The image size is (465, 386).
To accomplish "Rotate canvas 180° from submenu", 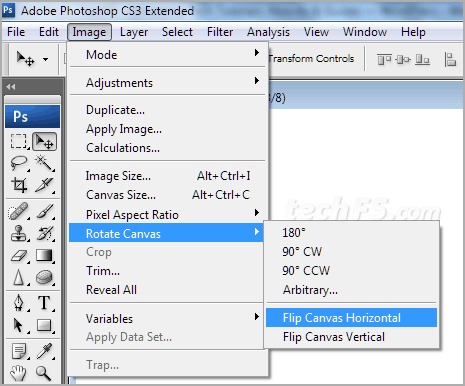I will click(351, 233).
